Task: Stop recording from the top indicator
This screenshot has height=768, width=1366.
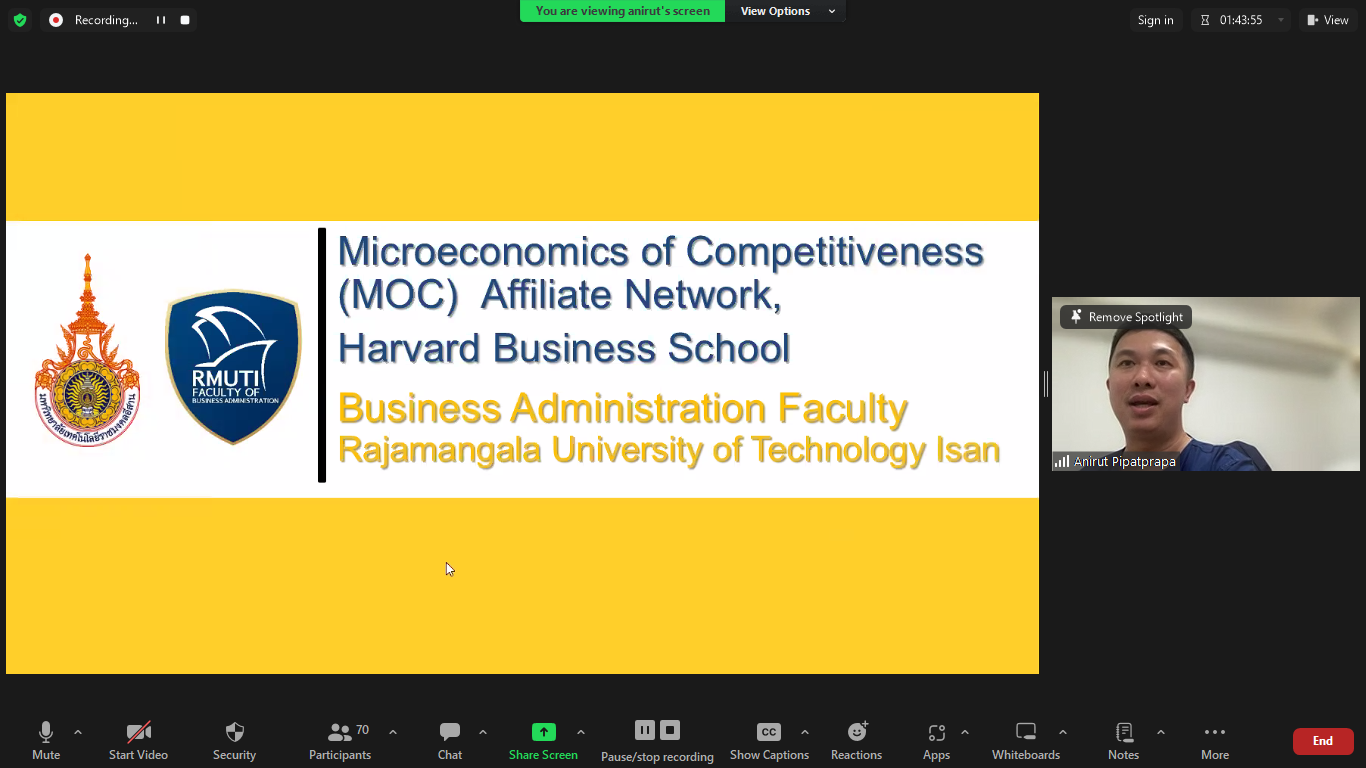Action: pyautogui.click(x=185, y=20)
